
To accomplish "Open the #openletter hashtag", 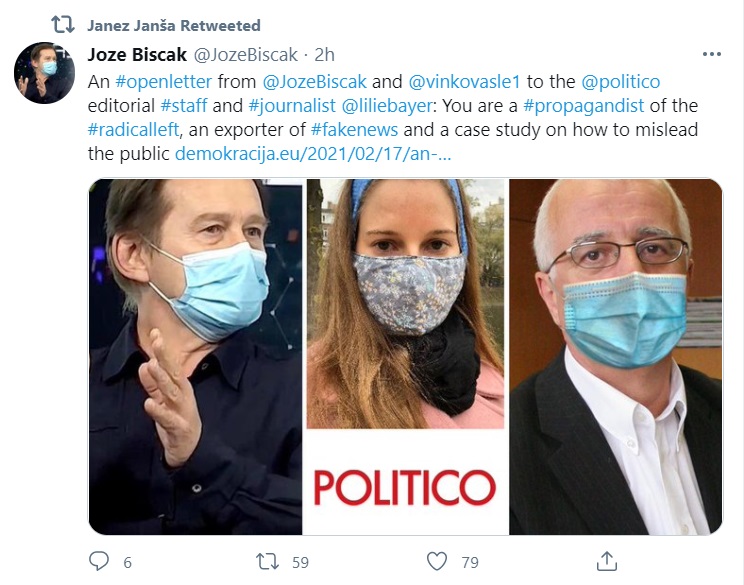I will (x=164, y=82).
